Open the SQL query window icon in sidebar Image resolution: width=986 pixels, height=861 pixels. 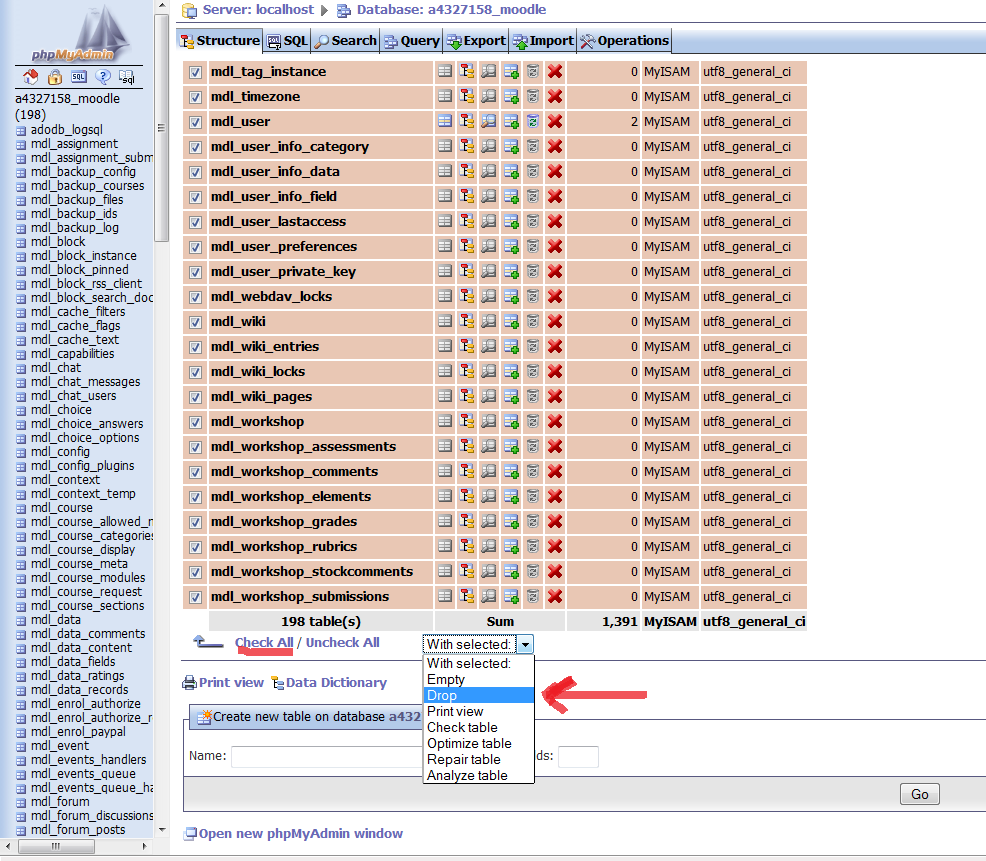79,77
